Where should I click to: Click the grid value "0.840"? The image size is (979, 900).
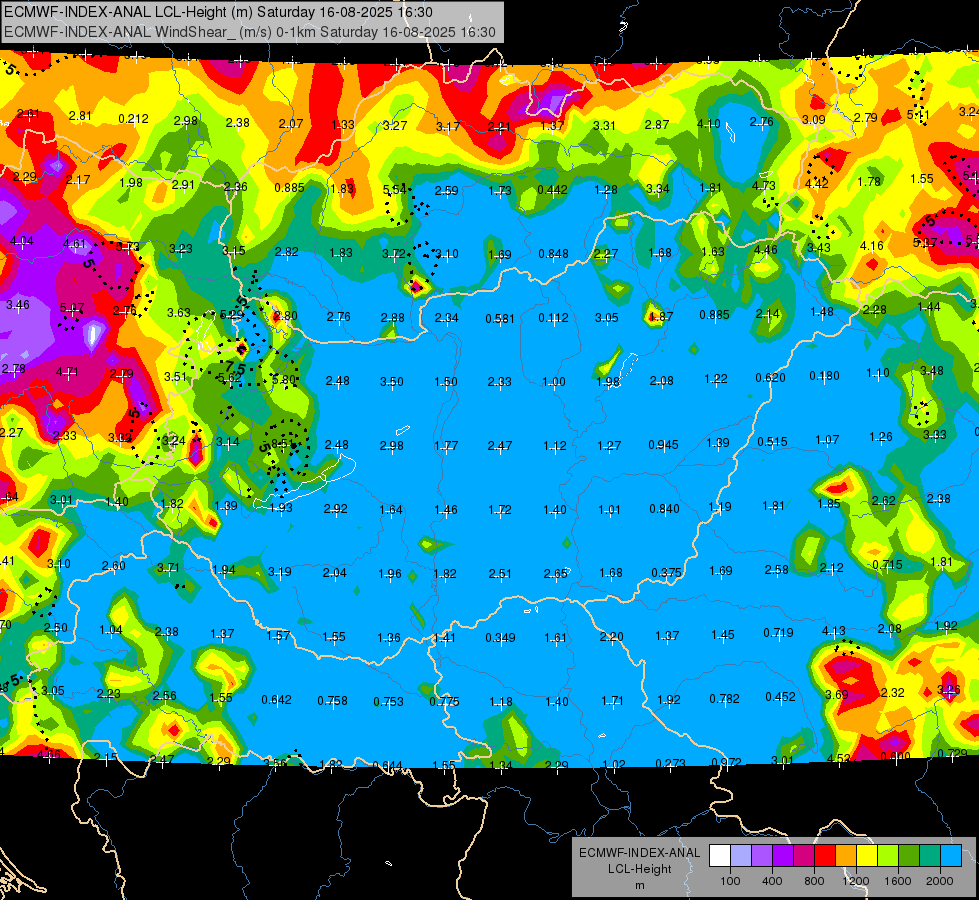click(x=664, y=508)
